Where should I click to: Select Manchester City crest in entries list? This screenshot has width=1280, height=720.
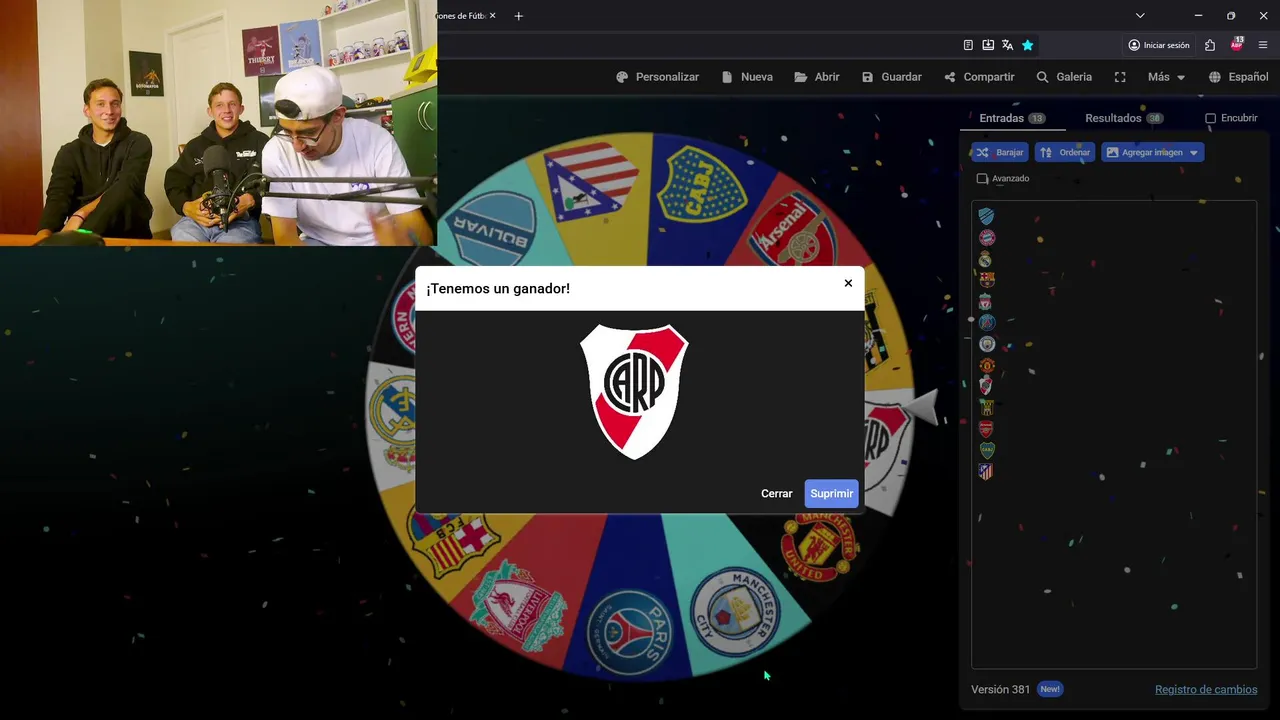(986, 344)
